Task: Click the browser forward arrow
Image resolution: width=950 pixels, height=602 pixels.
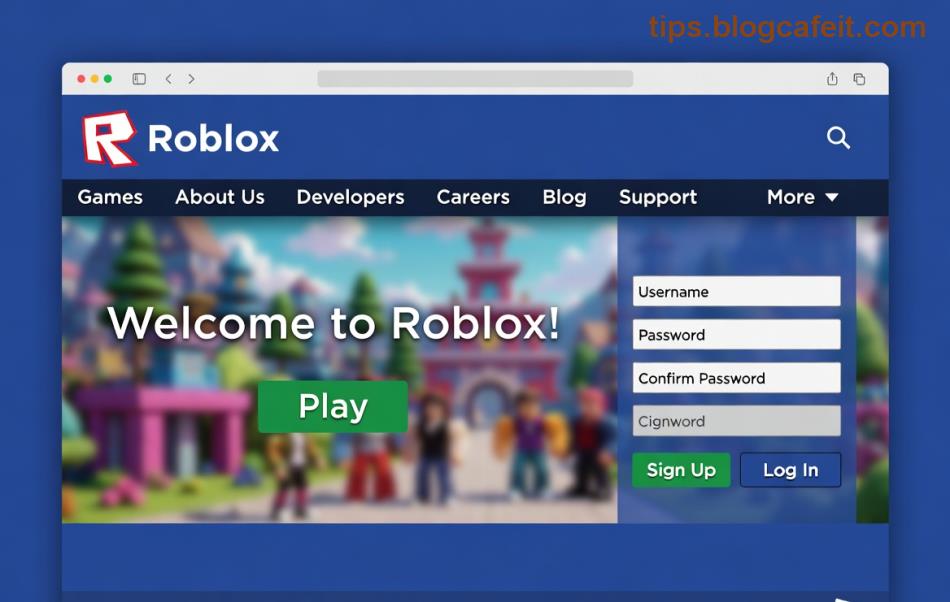Action: (191, 78)
